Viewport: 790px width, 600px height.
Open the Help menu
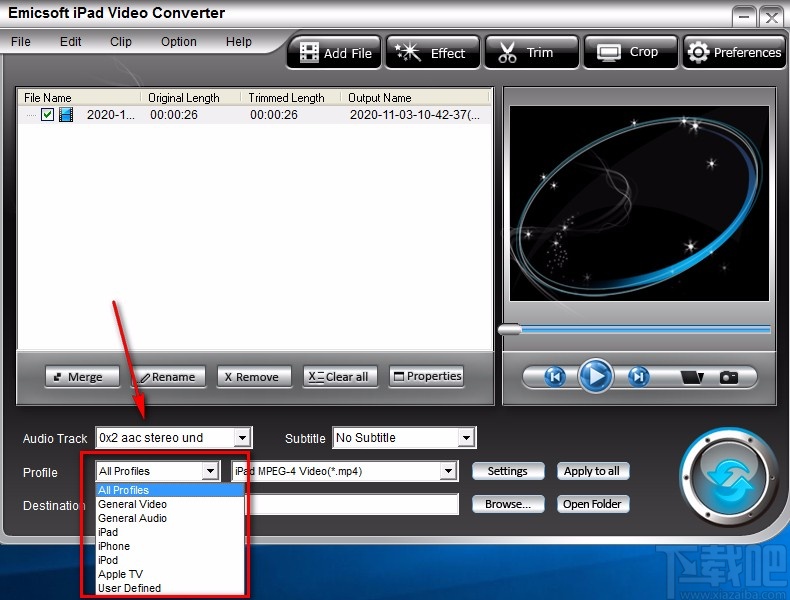click(x=239, y=41)
